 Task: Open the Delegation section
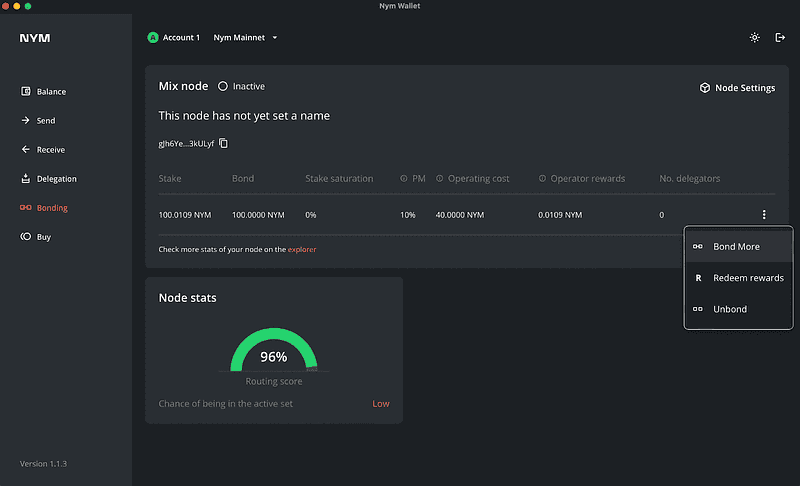[x=56, y=179]
